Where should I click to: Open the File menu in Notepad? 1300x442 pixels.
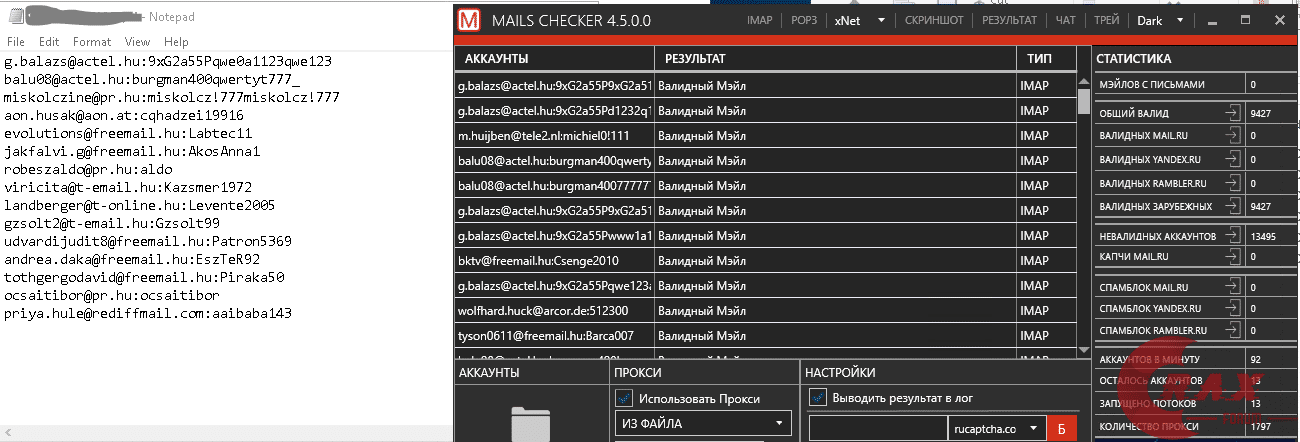click(16, 42)
